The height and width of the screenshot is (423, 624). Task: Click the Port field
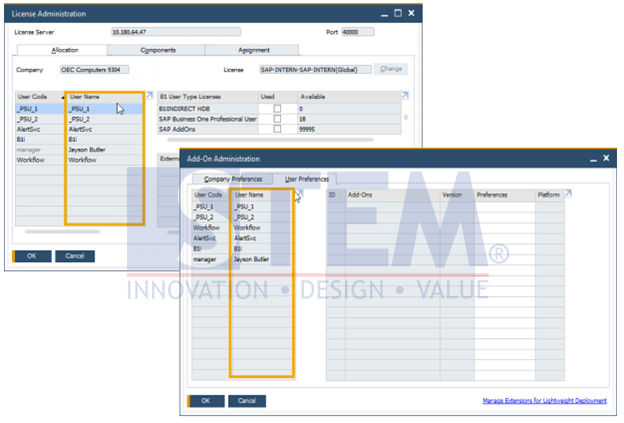pyautogui.click(x=357, y=32)
